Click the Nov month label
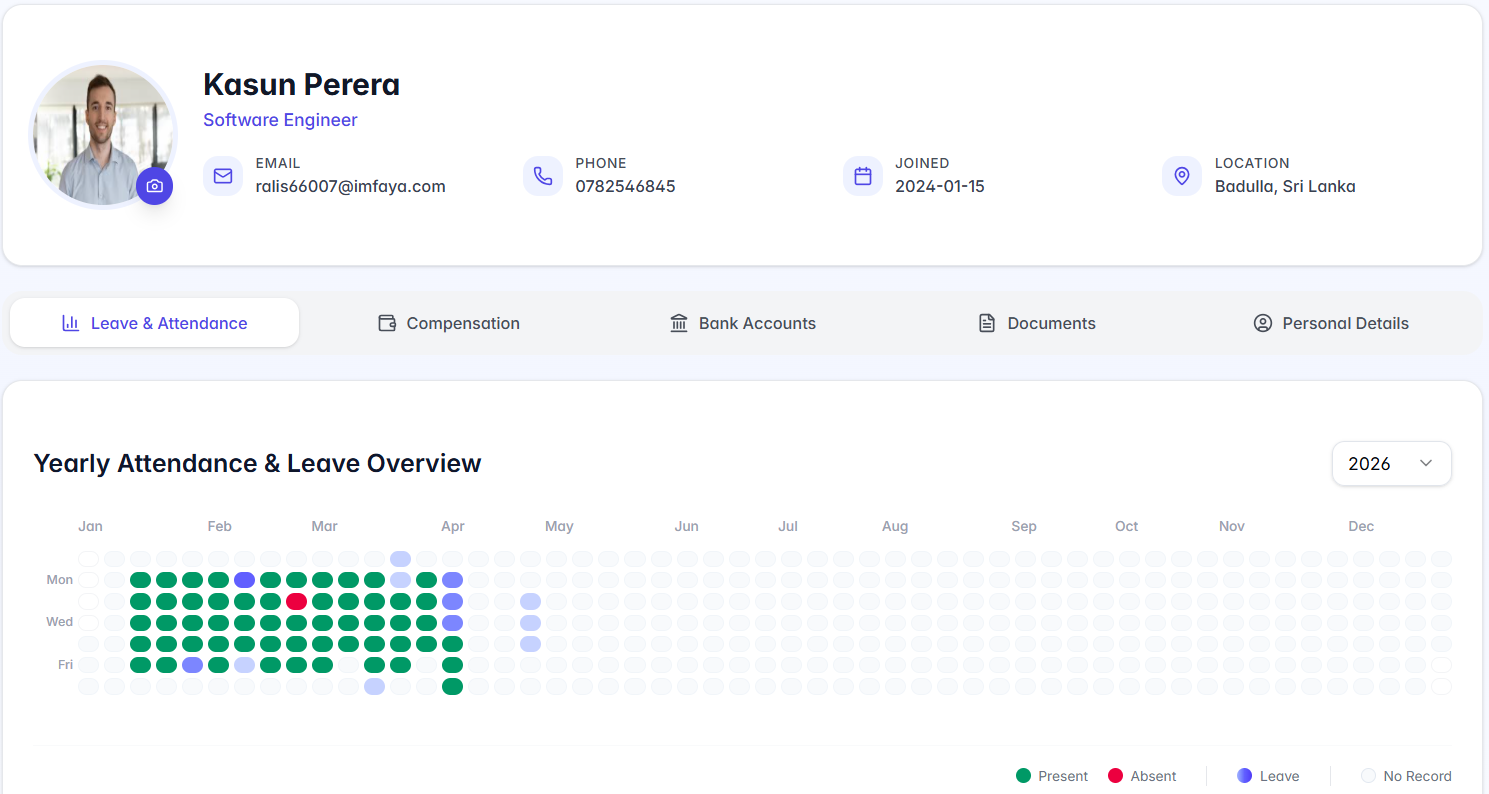Viewport: 1489px width, 794px height. click(x=1232, y=526)
